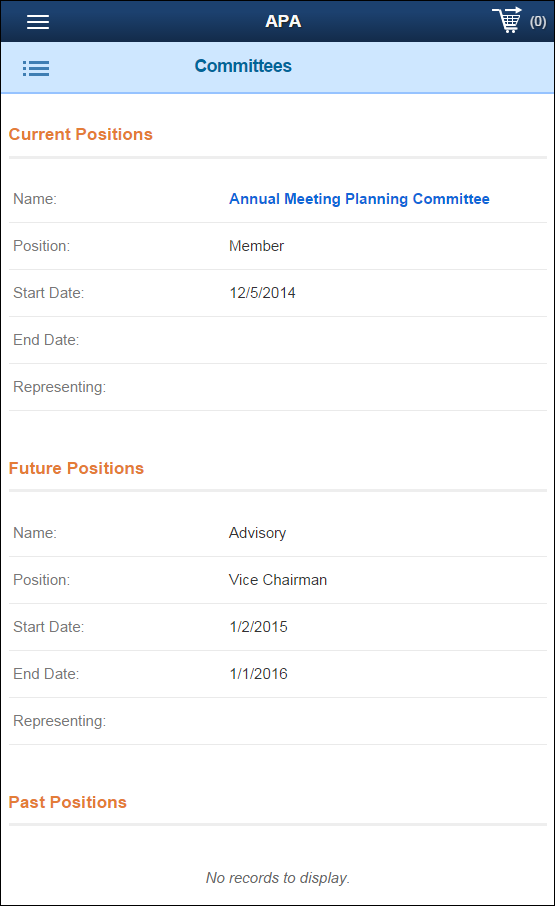Click the 1/1/2016 end date

(x=259, y=674)
